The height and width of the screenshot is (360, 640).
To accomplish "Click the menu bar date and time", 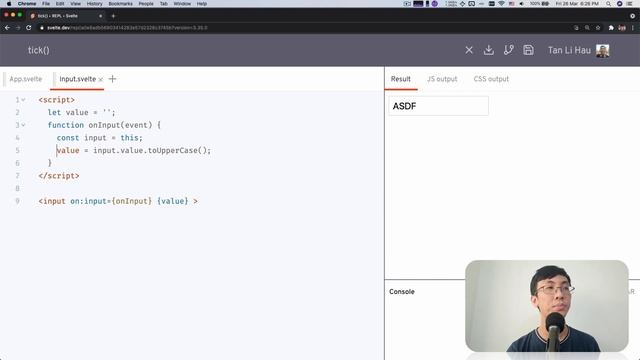I will click(577, 4).
